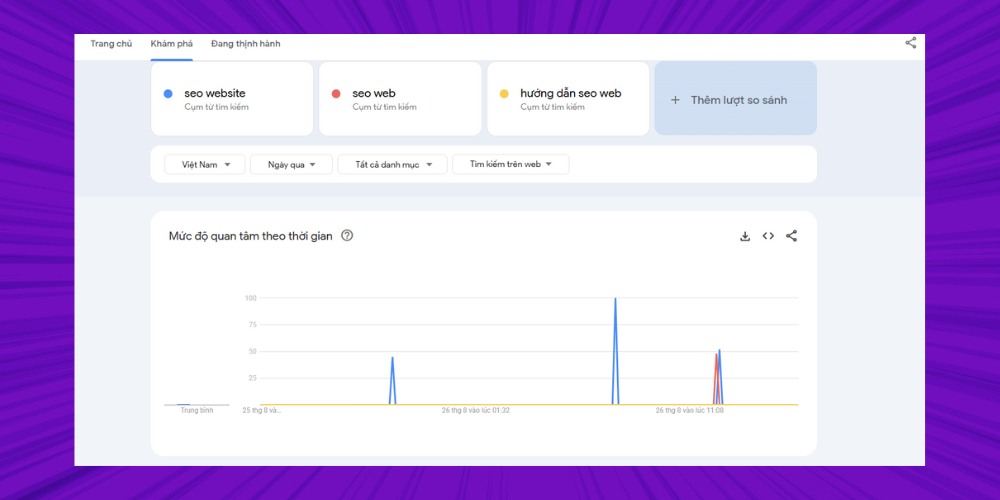Click the red spike on the chart
This screenshot has width=1000, height=500.
click(x=716, y=379)
